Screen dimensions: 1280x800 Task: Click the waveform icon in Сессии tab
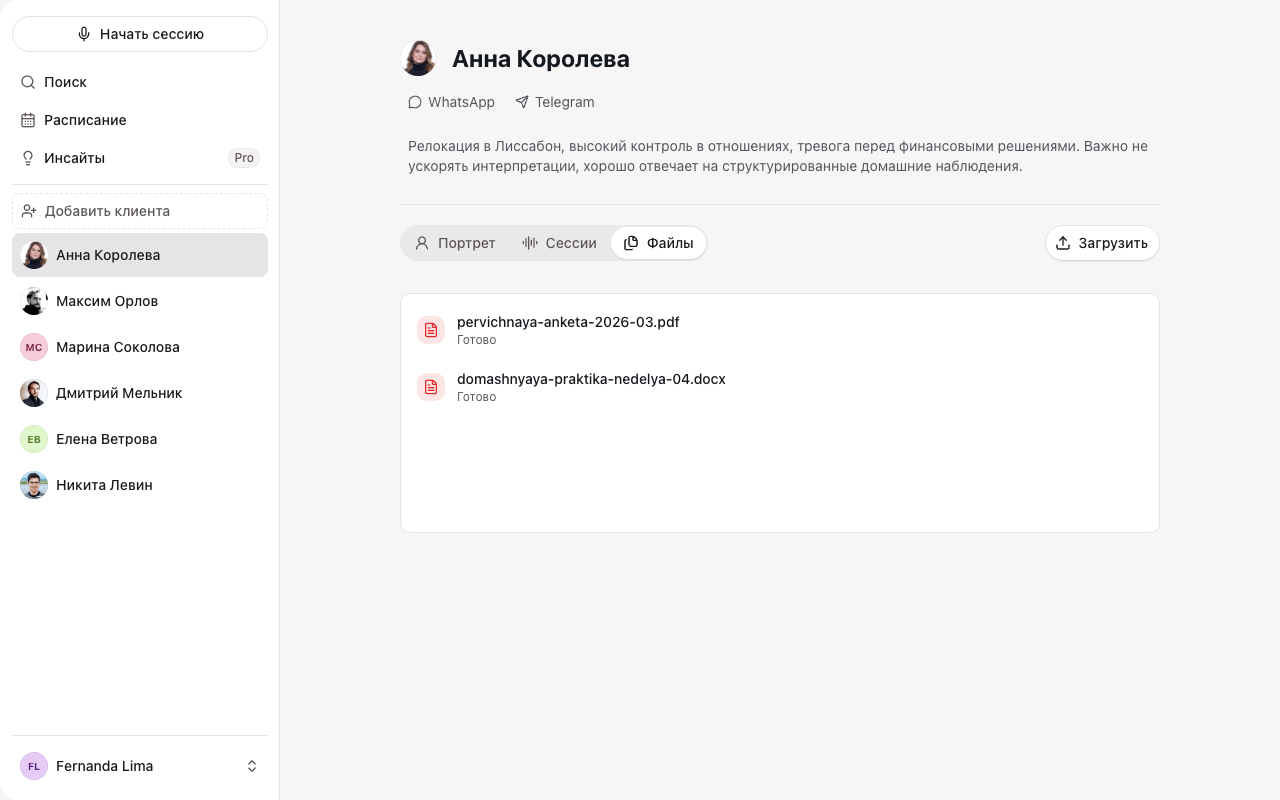click(x=530, y=243)
